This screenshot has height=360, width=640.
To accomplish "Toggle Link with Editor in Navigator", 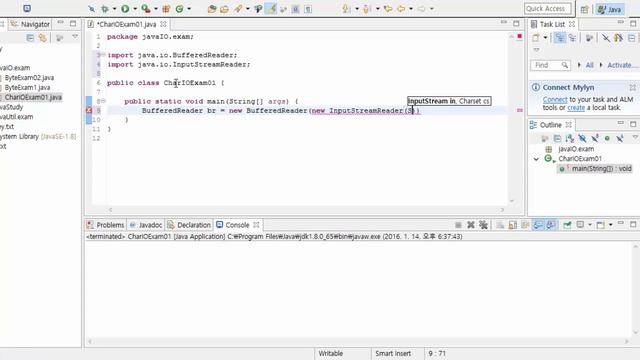I will click(x=42, y=38).
